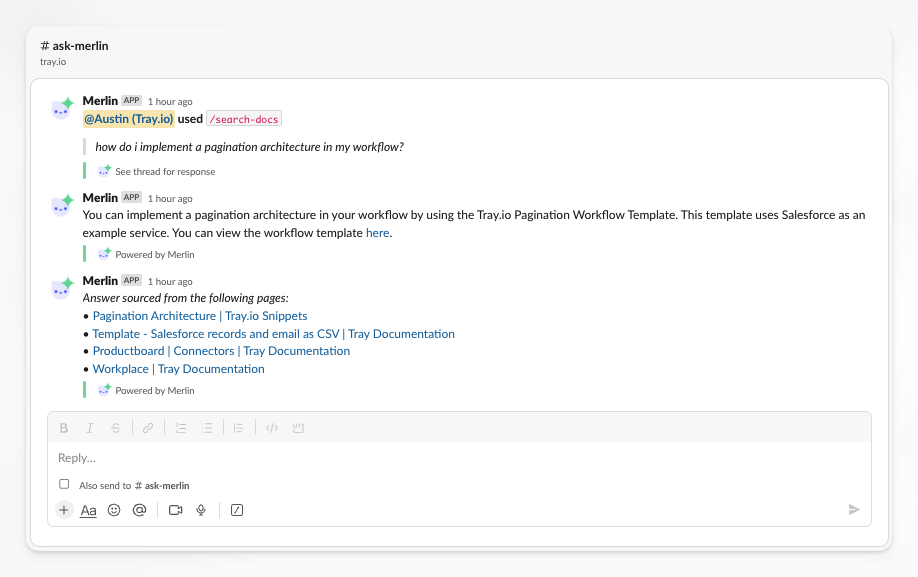The height and width of the screenshot is (577, 918).
Task: Click Merlin avatar on first message
Action: click(x=63, y=108)
